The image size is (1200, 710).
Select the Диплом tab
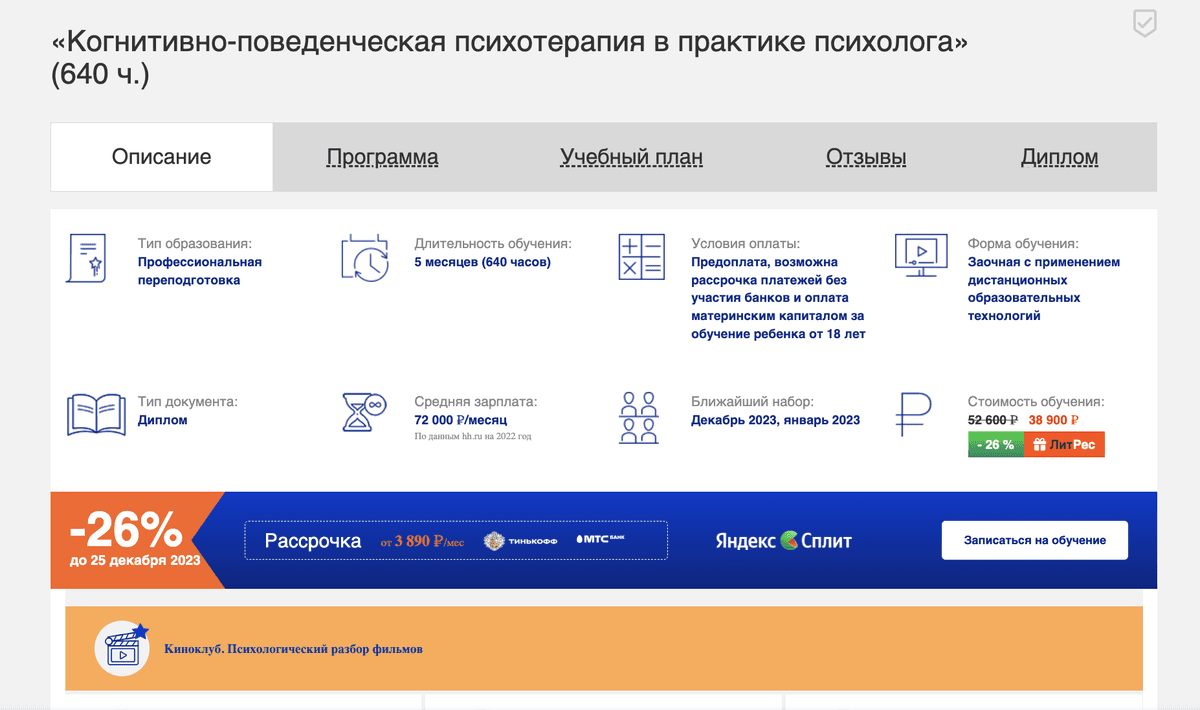[x=1059, y=157]
